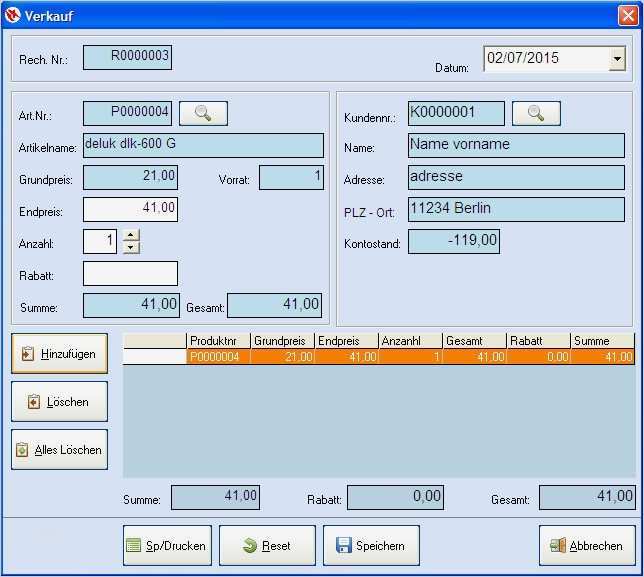The image size is (644, 577).
Task: Click the Verkauf window title icon
Action: [12, 15]
